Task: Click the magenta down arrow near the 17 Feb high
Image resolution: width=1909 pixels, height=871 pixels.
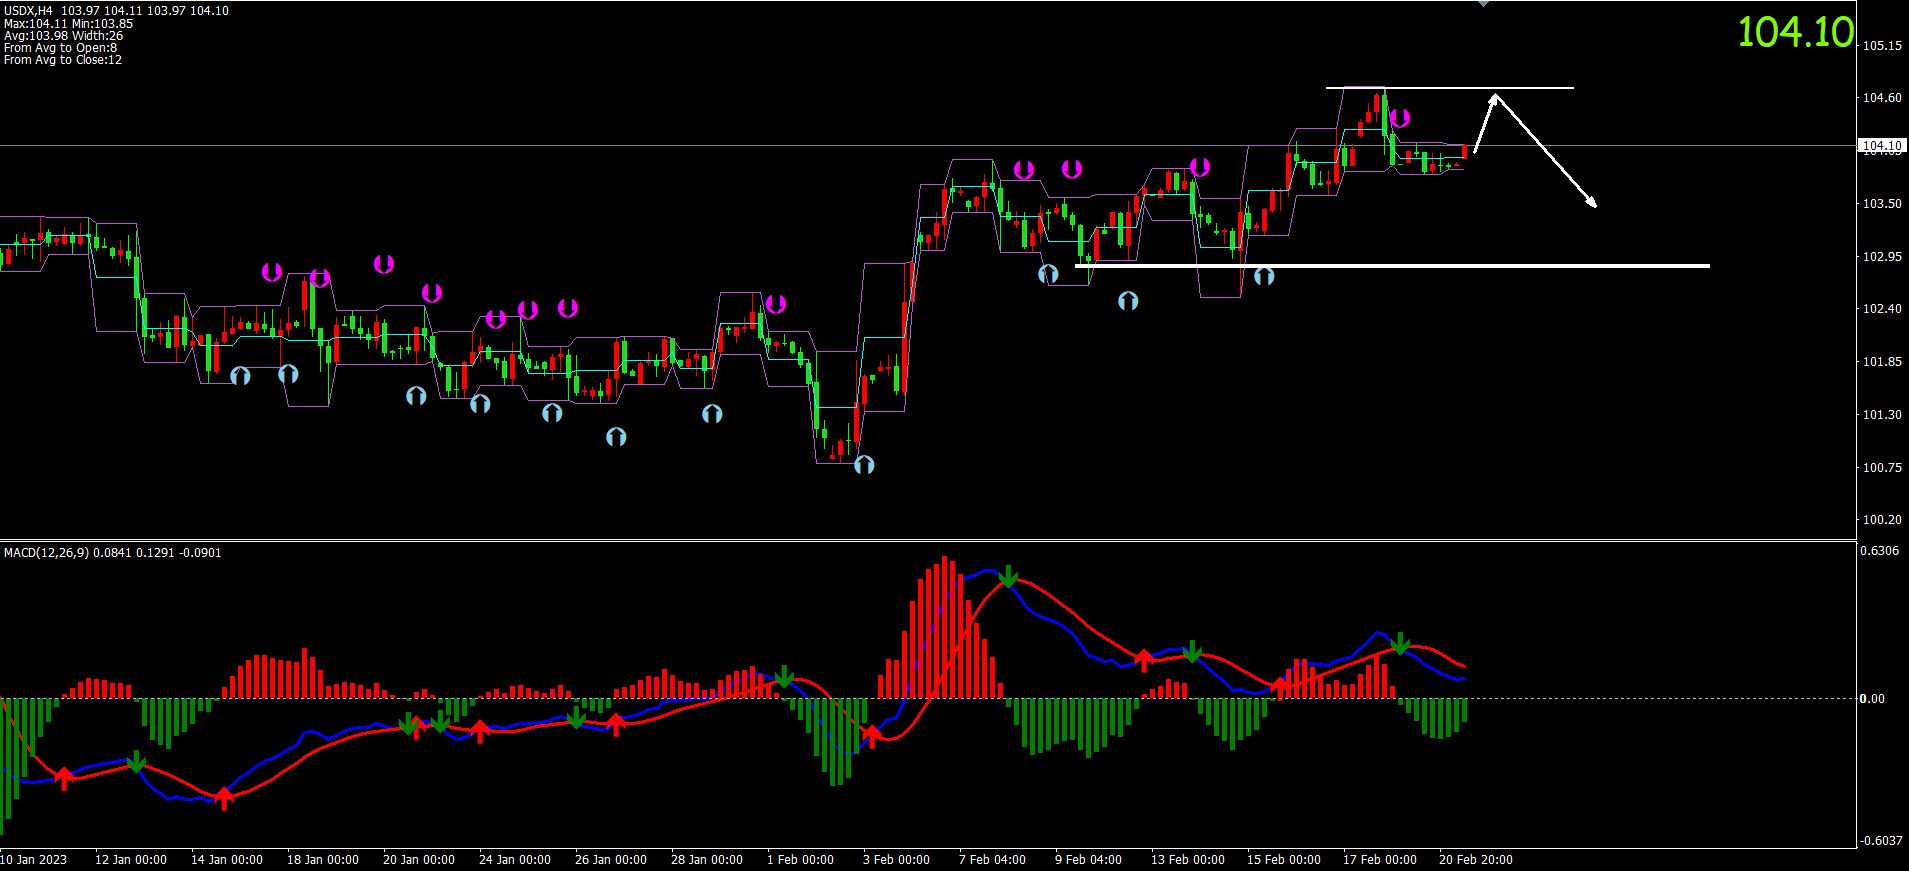Action: point(1400,119)
